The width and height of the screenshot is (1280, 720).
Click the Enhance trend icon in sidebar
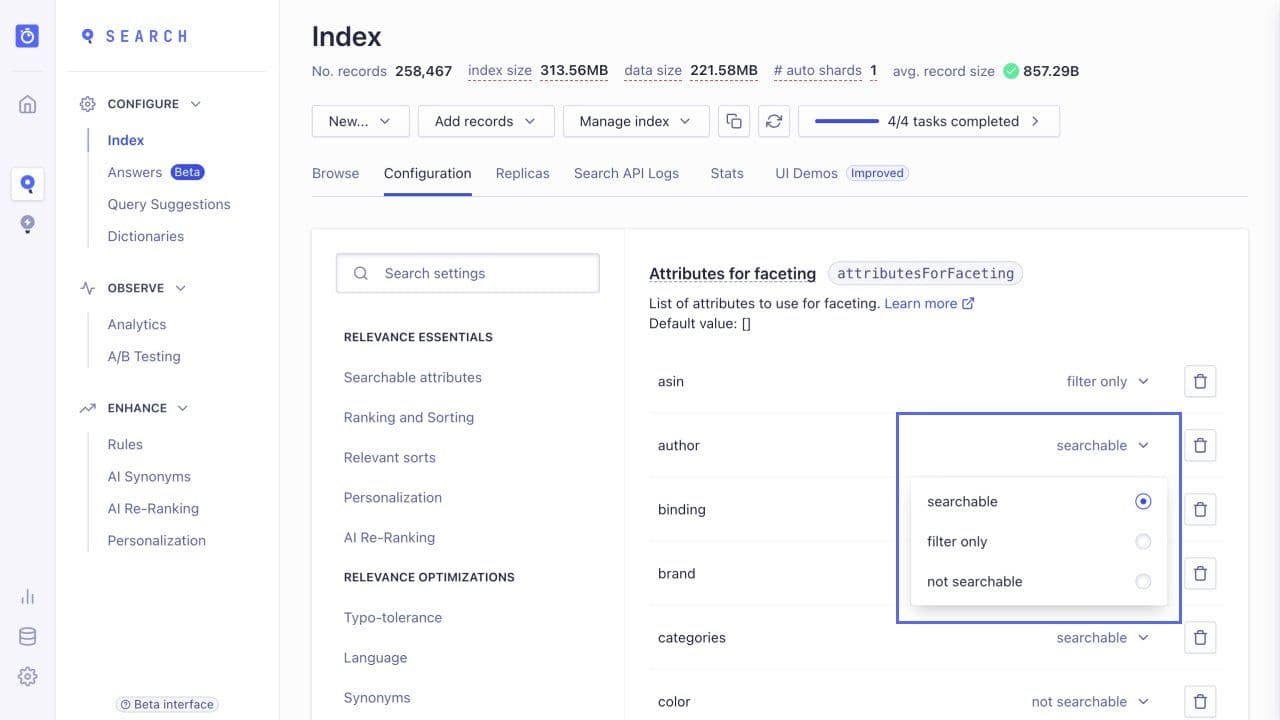click(88, 408)
